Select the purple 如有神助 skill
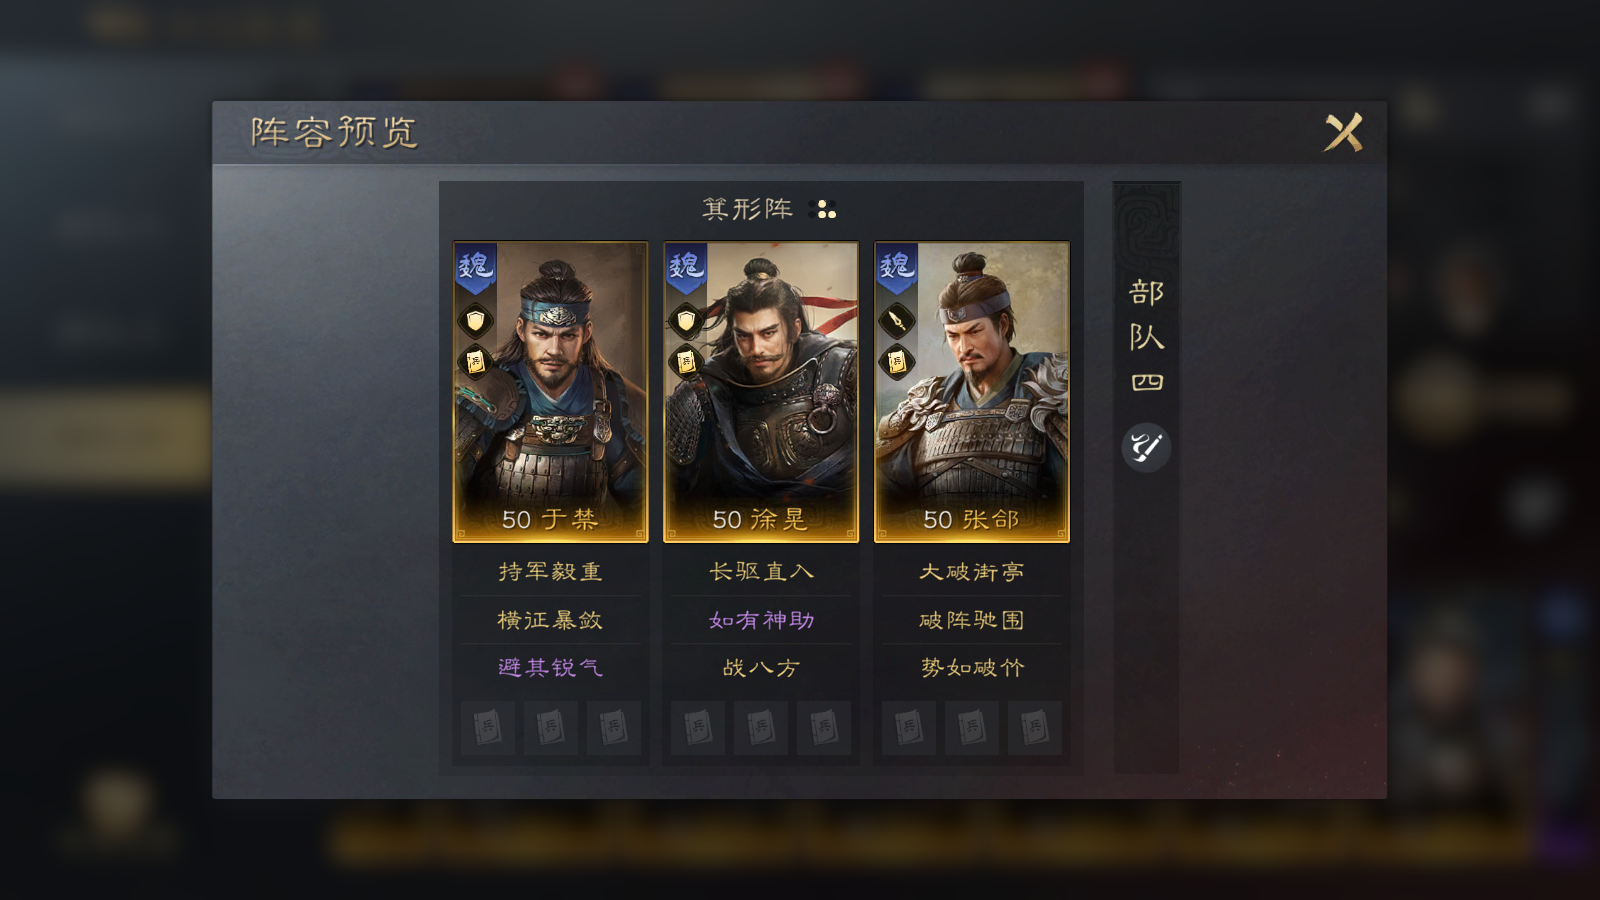 (761, 620)
